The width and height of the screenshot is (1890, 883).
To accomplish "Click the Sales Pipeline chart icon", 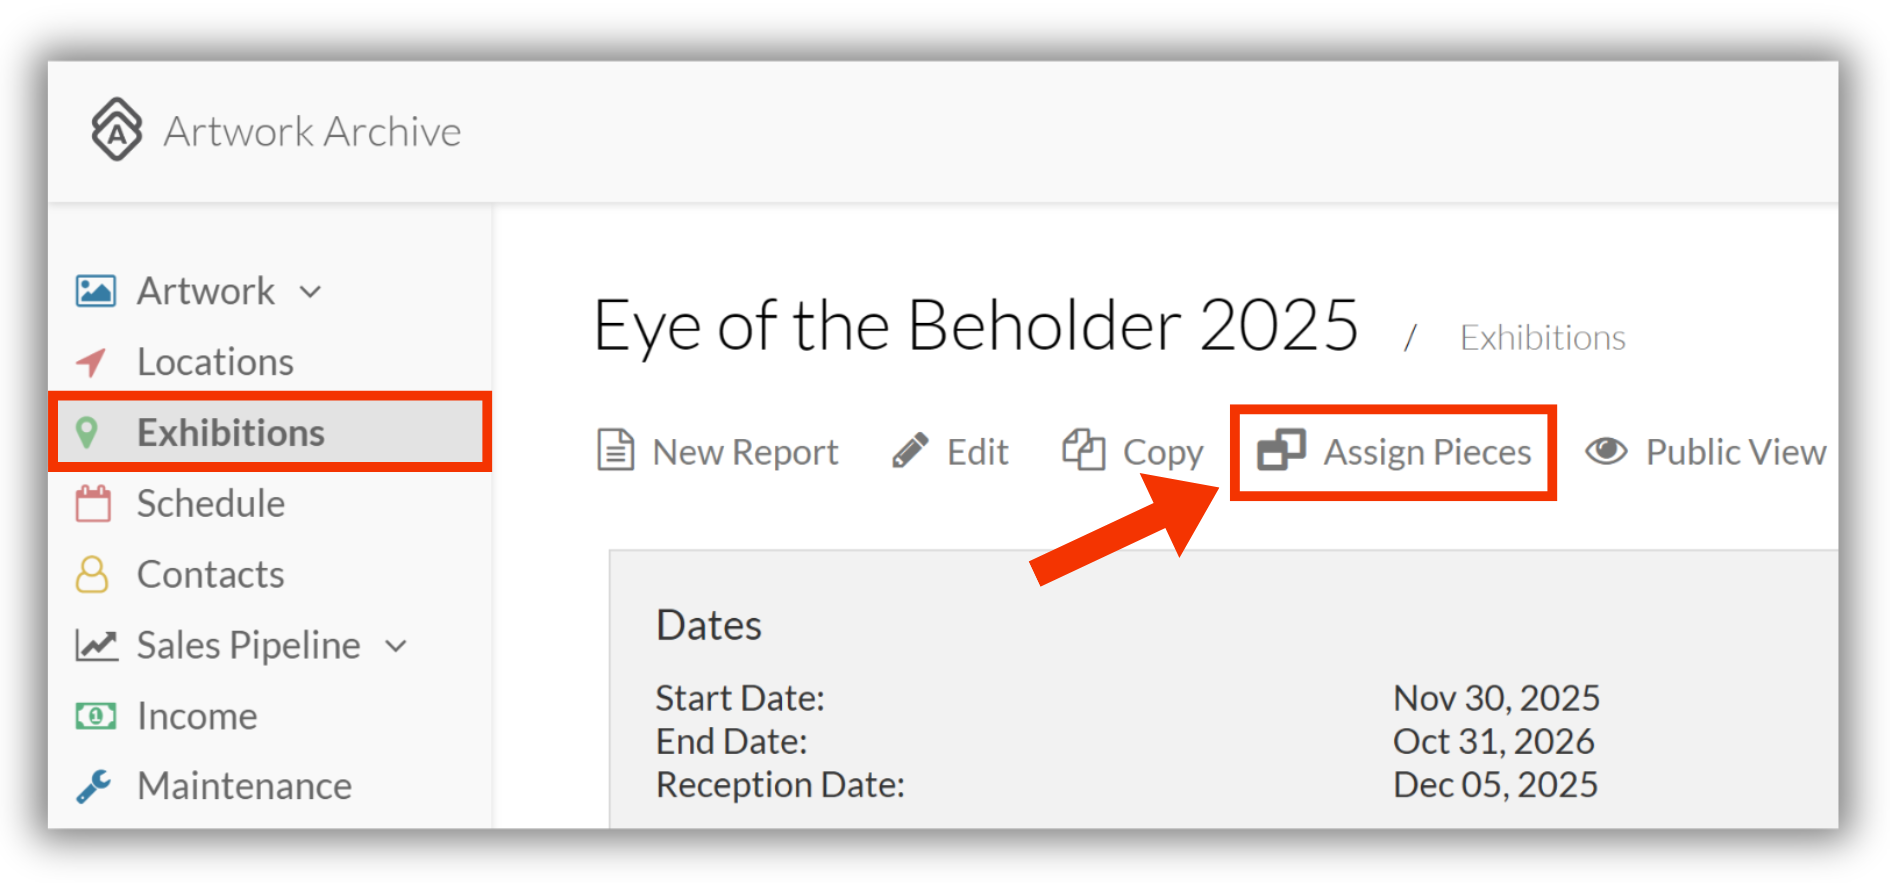I will click(96, 645).
